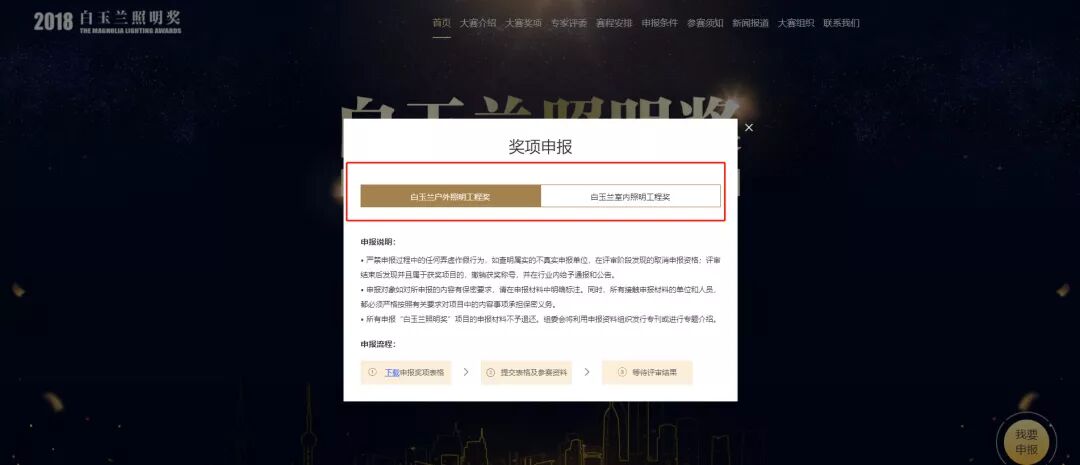Click the 2018 白玉兰照明奖 logo
This screenshot has height=465, width=1080.
(107, 21)
